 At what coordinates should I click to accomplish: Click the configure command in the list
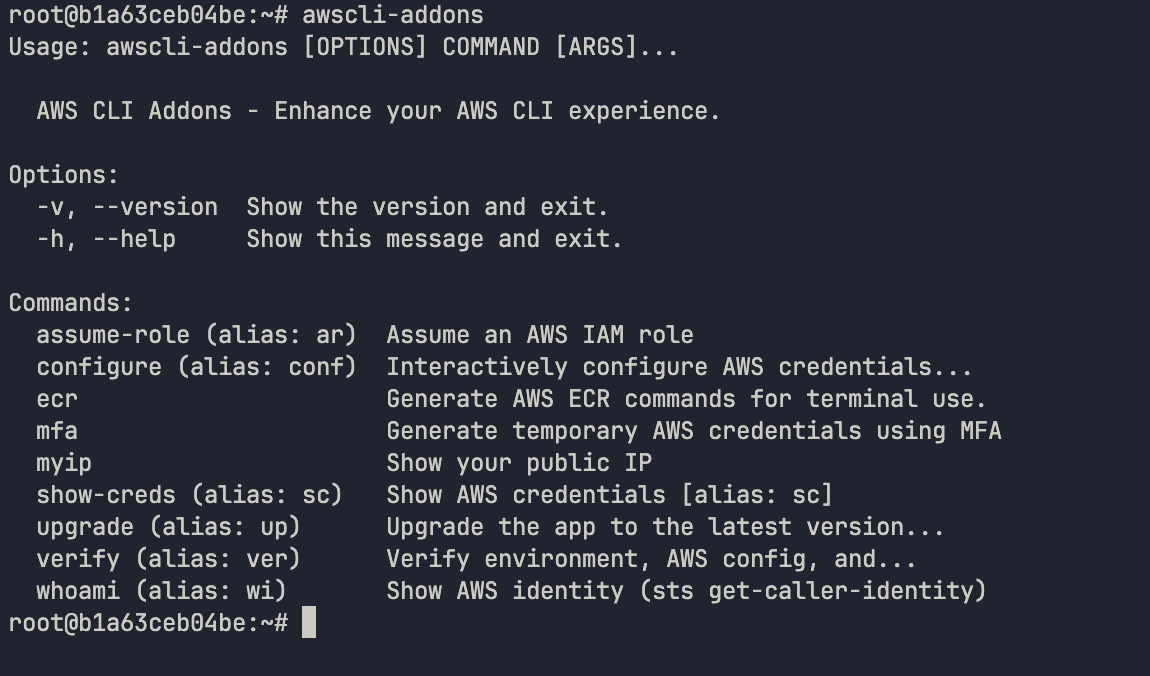[99, 366]
